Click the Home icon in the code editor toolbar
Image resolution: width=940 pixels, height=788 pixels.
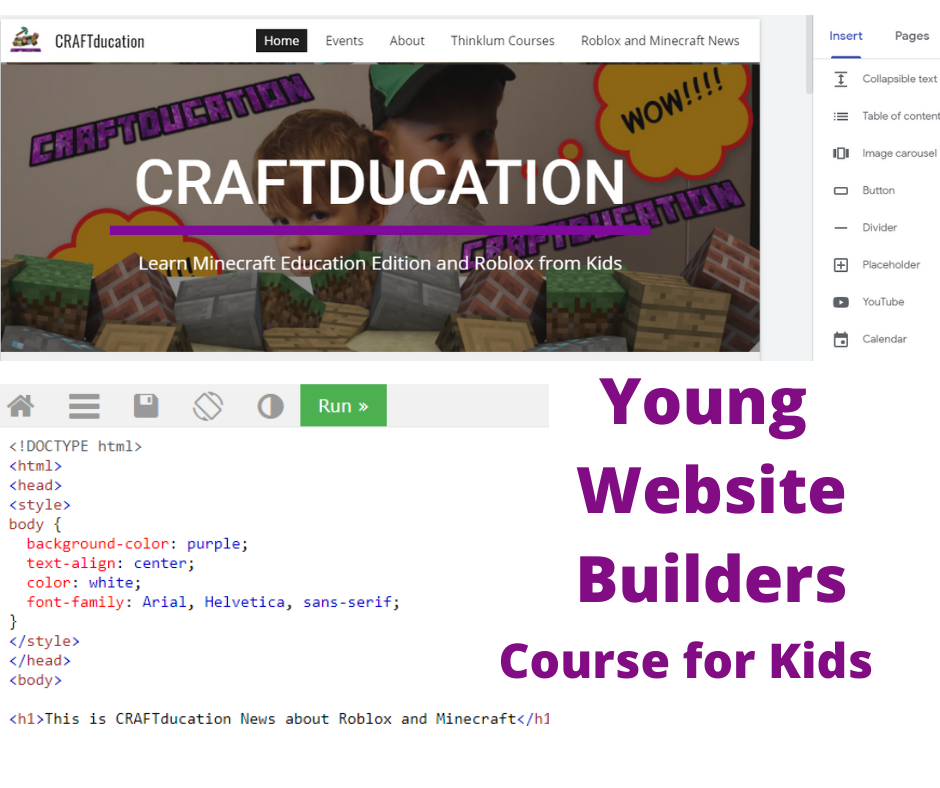[x=20, y=405]
